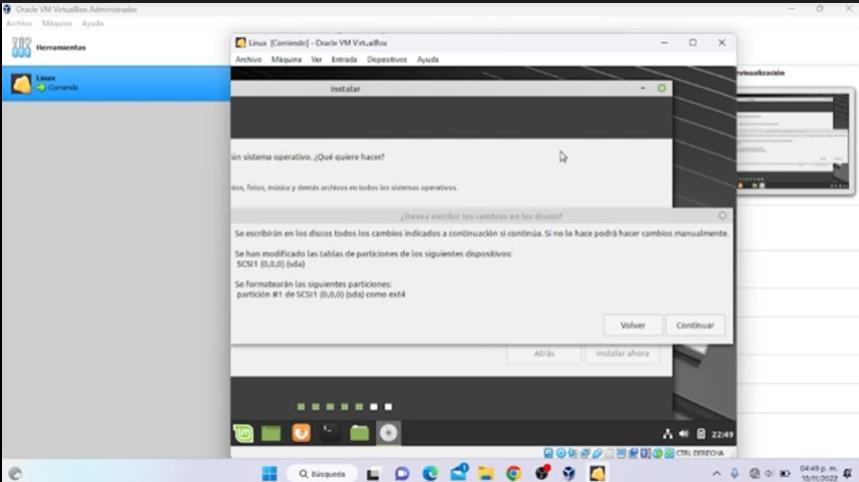Click the 22:49 clock in Mint panel

pos(722,434)
